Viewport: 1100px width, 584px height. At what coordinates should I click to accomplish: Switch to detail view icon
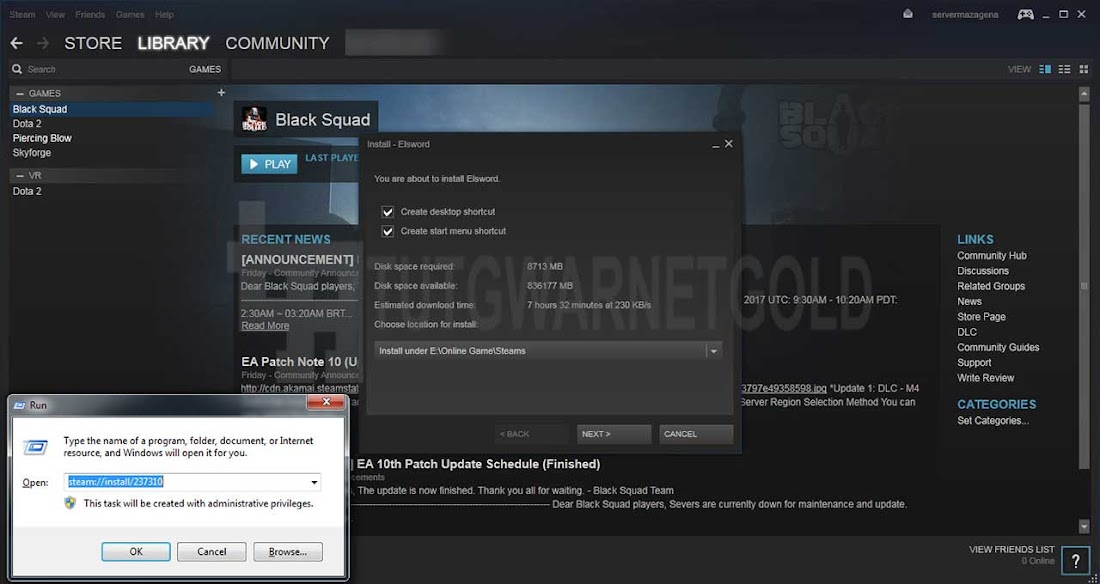pyautogui.click(x=1045, y=69)
